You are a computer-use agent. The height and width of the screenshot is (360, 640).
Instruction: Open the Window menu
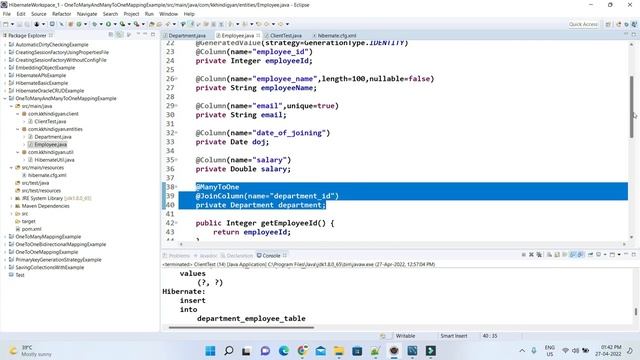click(168, 14)
